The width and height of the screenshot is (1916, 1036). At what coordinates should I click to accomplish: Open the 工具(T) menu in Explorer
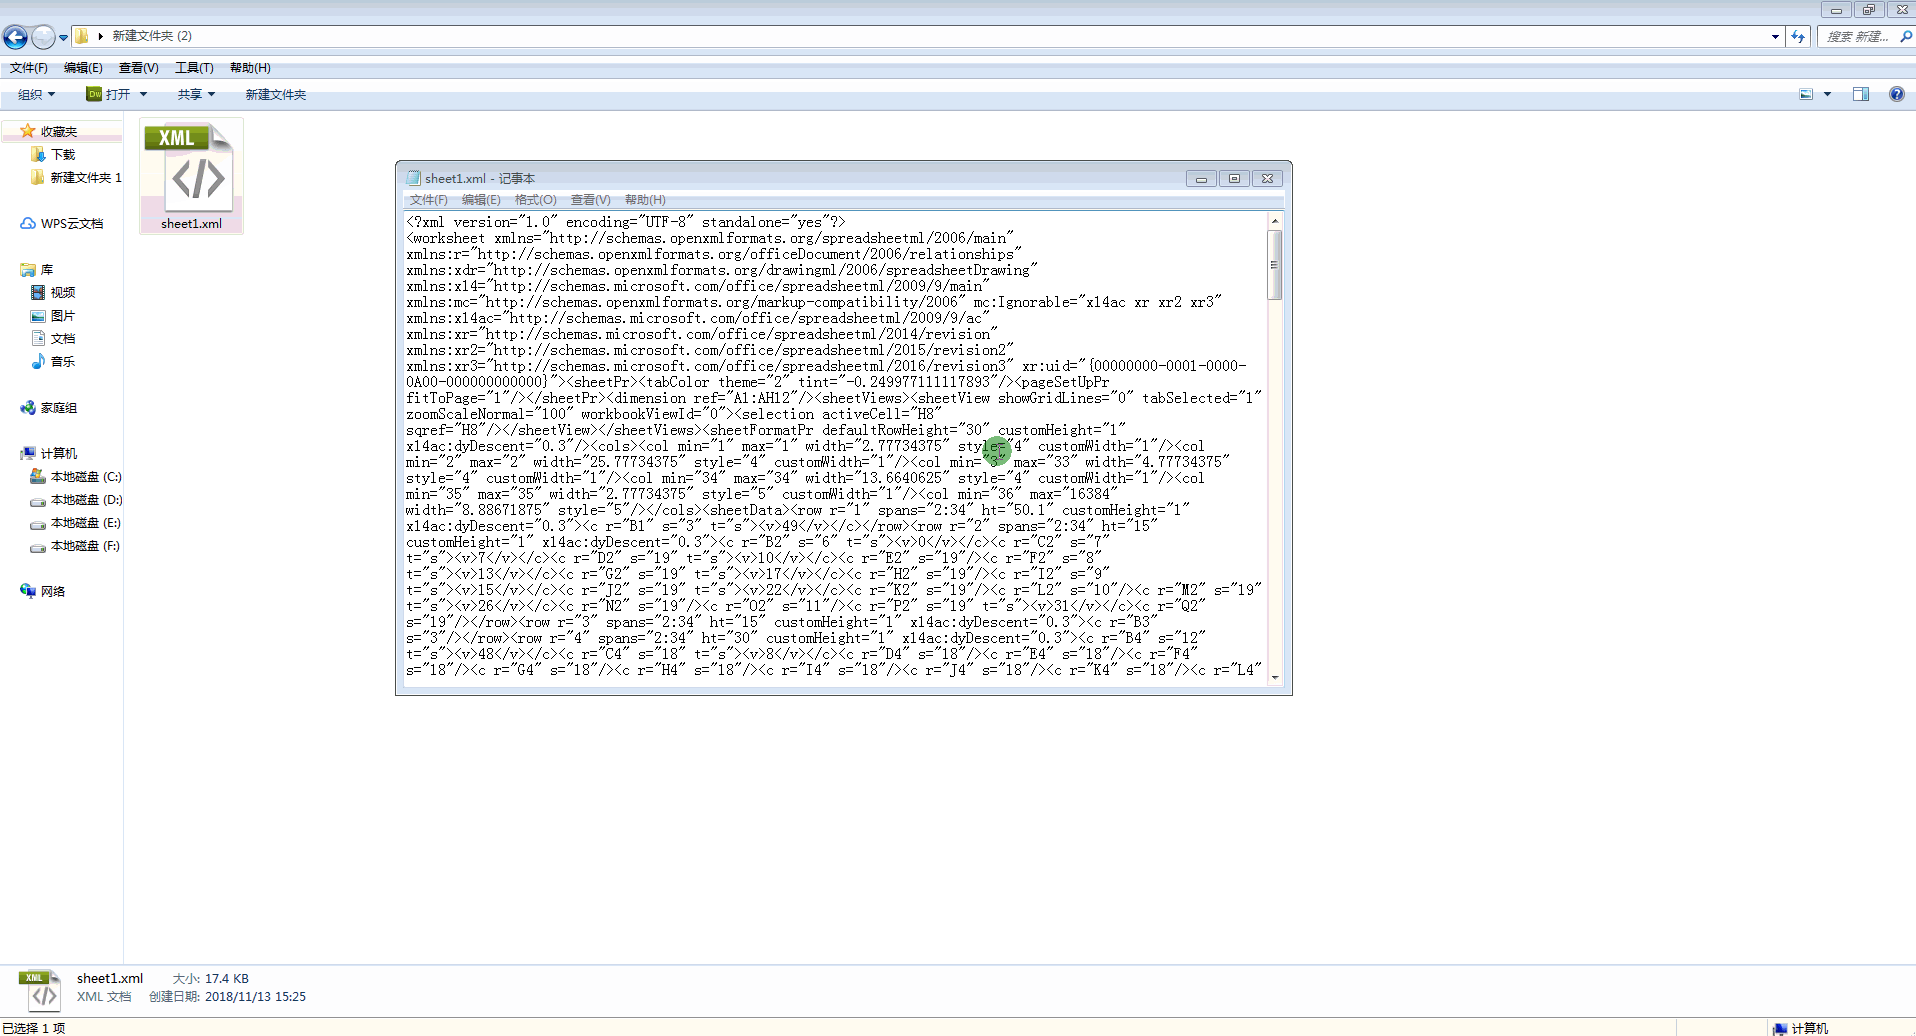point(194,68)
